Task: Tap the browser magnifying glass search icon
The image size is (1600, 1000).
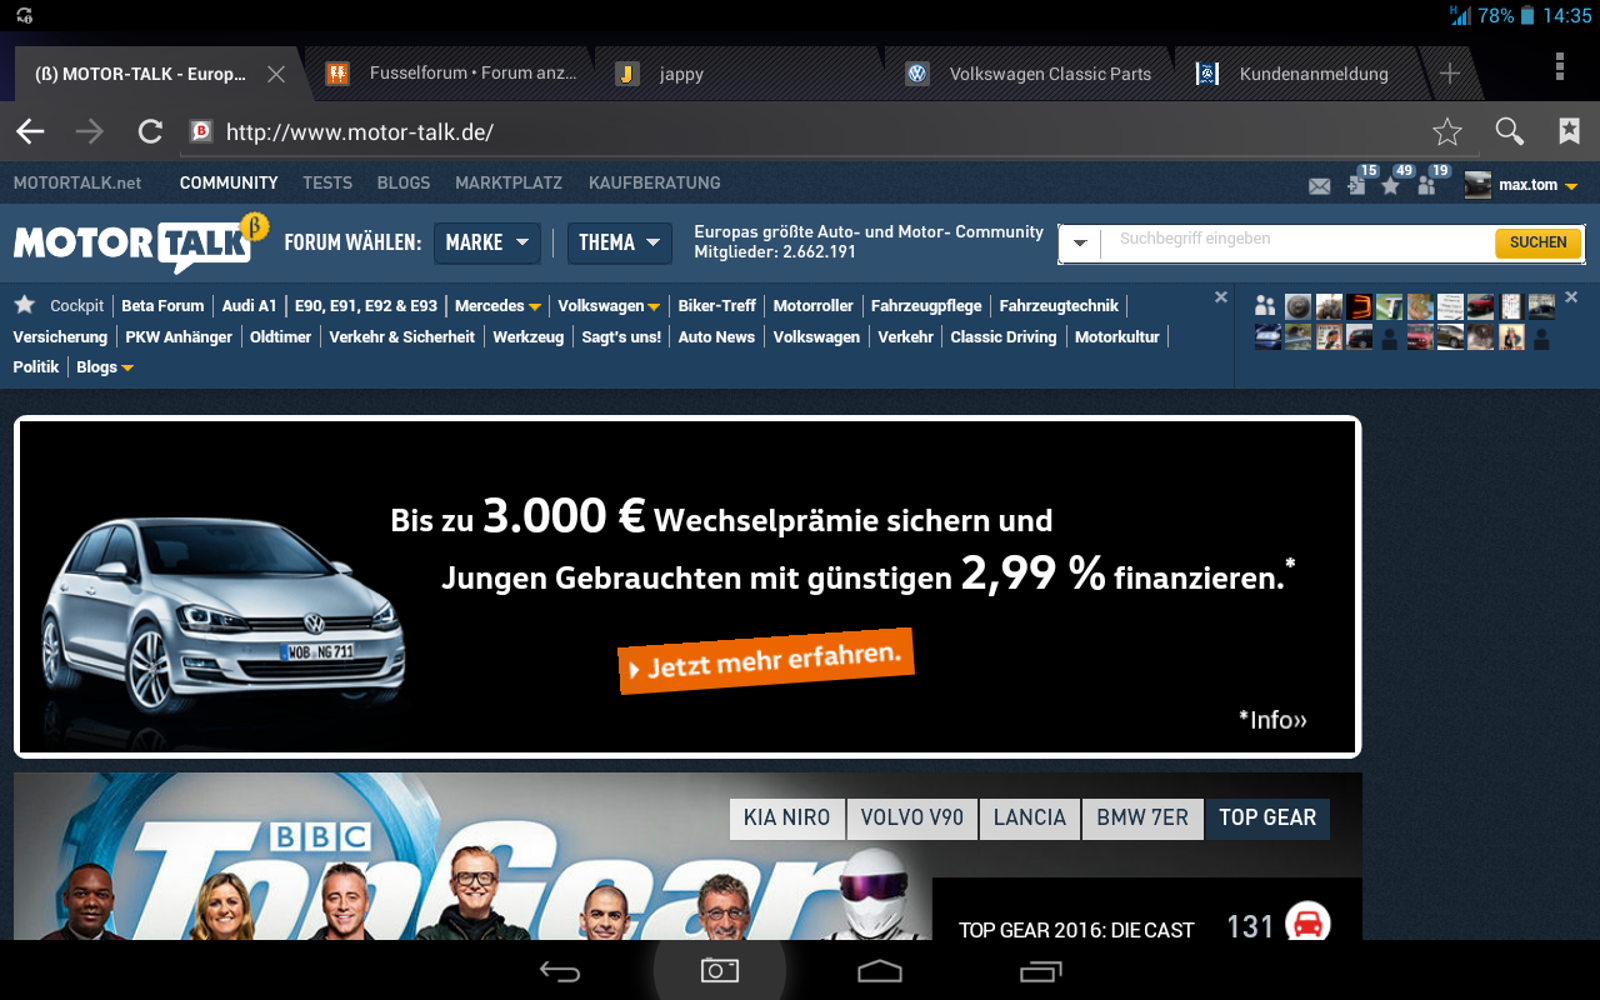Action: 1509,132
